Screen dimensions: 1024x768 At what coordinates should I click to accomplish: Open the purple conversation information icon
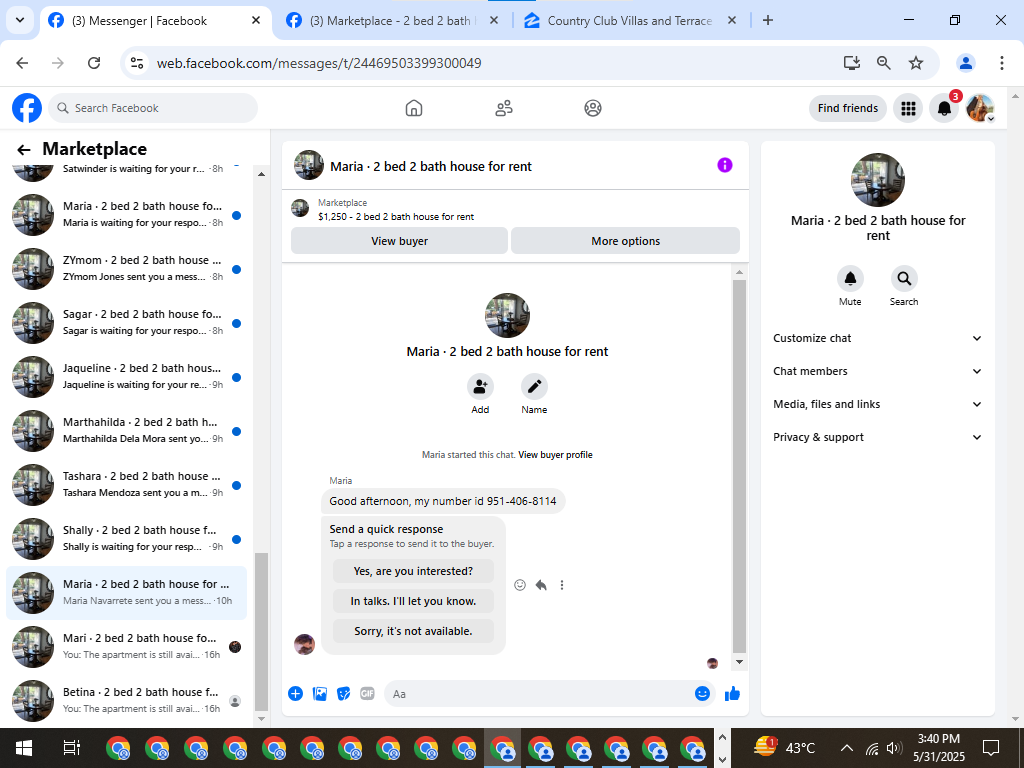[725, 165]
